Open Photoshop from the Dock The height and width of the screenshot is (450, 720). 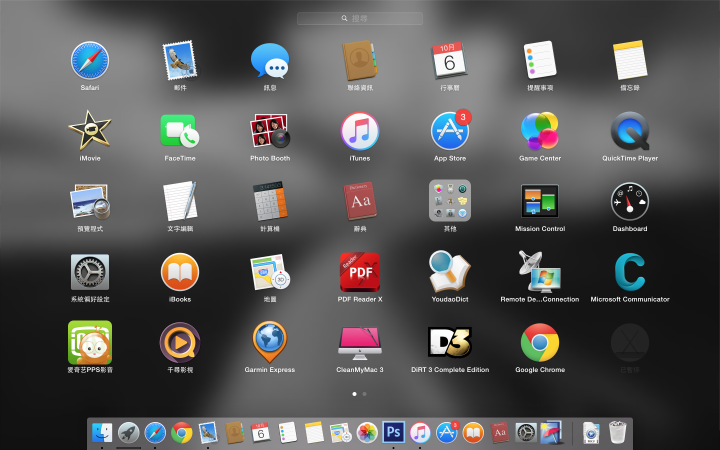point(394,432)
